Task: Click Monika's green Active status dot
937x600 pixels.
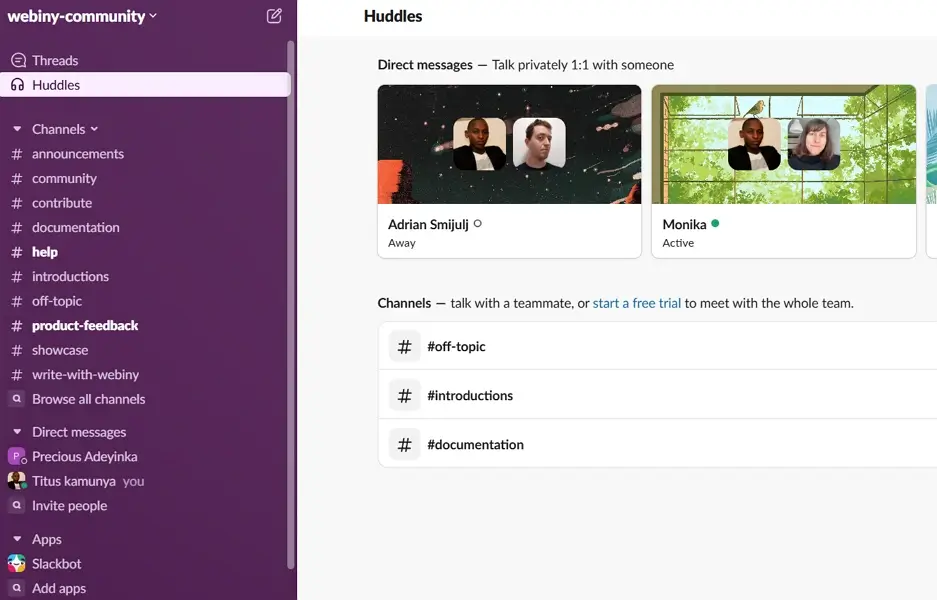Action: pyautogui.click(x=715, y=224)
